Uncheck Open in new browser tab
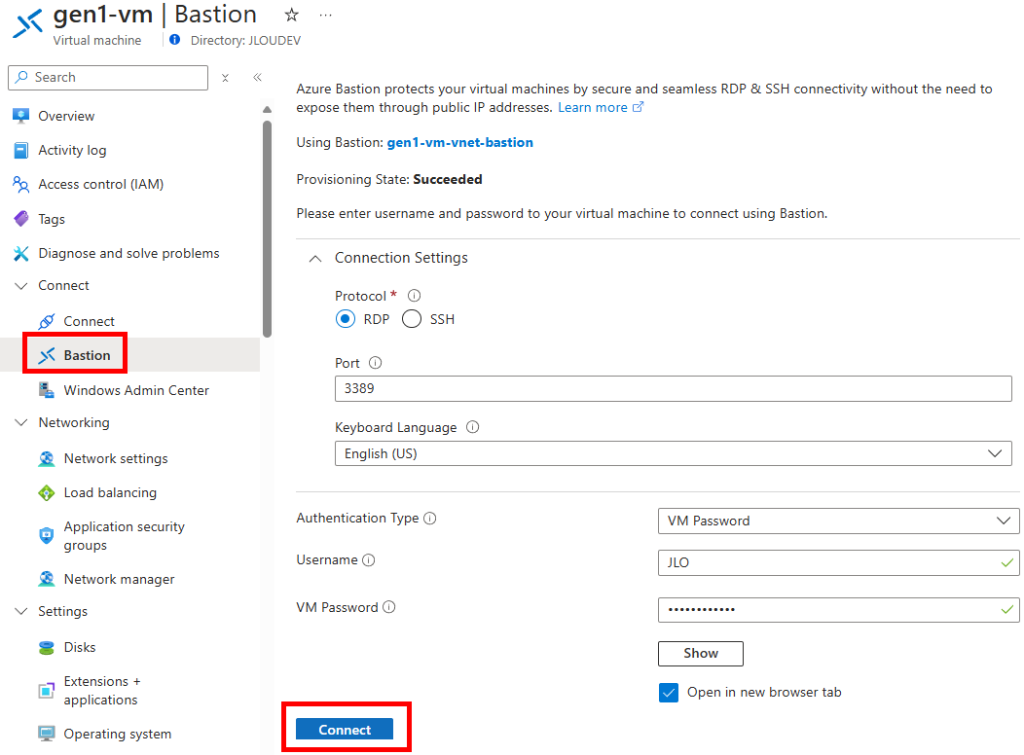The width and height of the screenshot is (1024, 755). click(x=668, y=692)
